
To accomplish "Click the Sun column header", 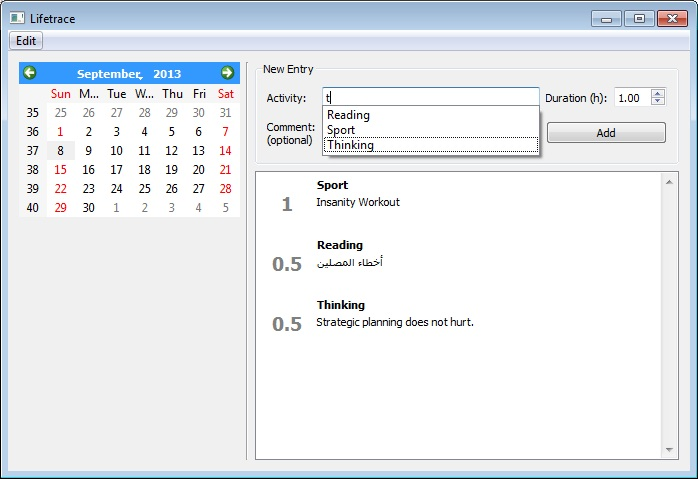I will [x=61, y=94].
